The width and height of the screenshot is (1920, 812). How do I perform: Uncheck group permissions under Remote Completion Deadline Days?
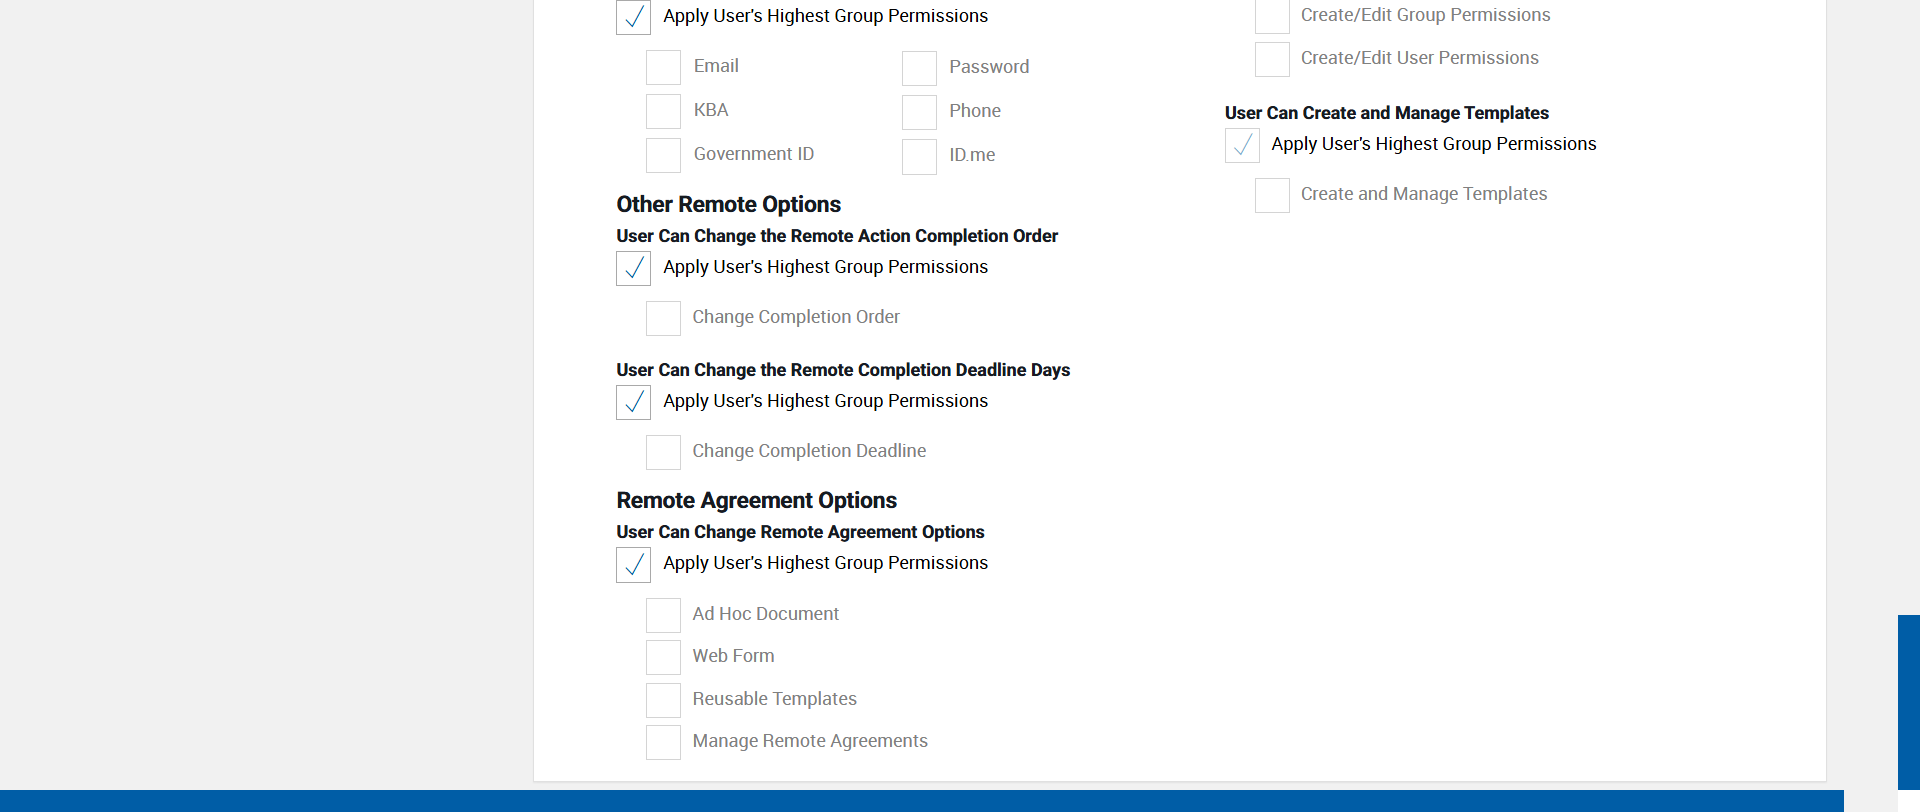[x=634, y=402]
